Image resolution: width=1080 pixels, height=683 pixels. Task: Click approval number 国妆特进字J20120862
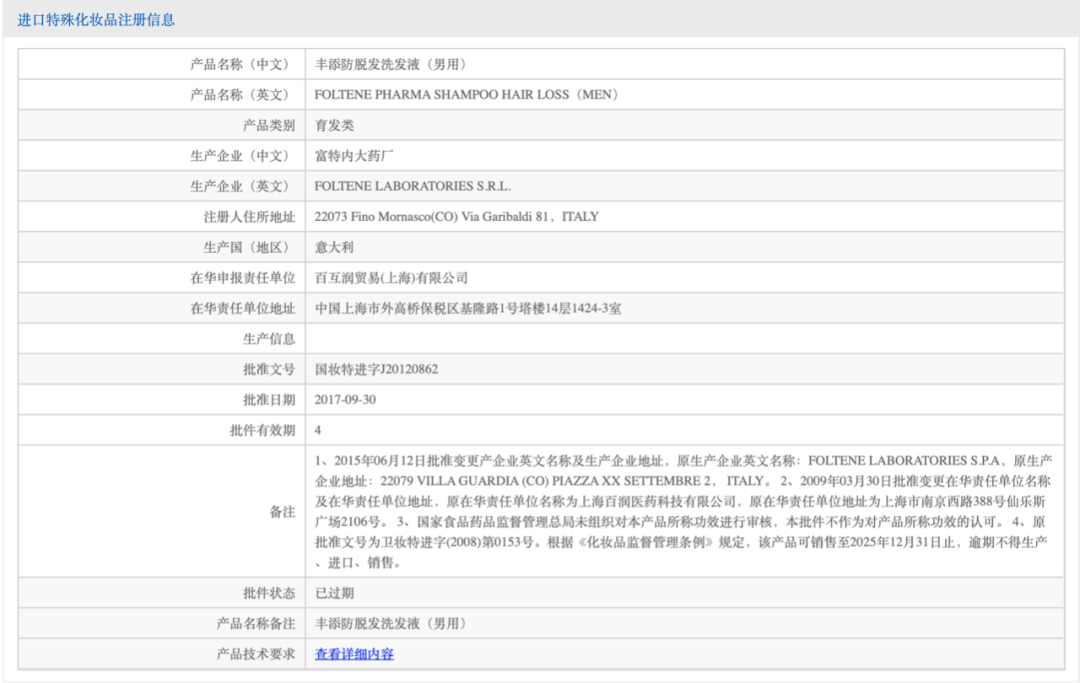point(376,369)
